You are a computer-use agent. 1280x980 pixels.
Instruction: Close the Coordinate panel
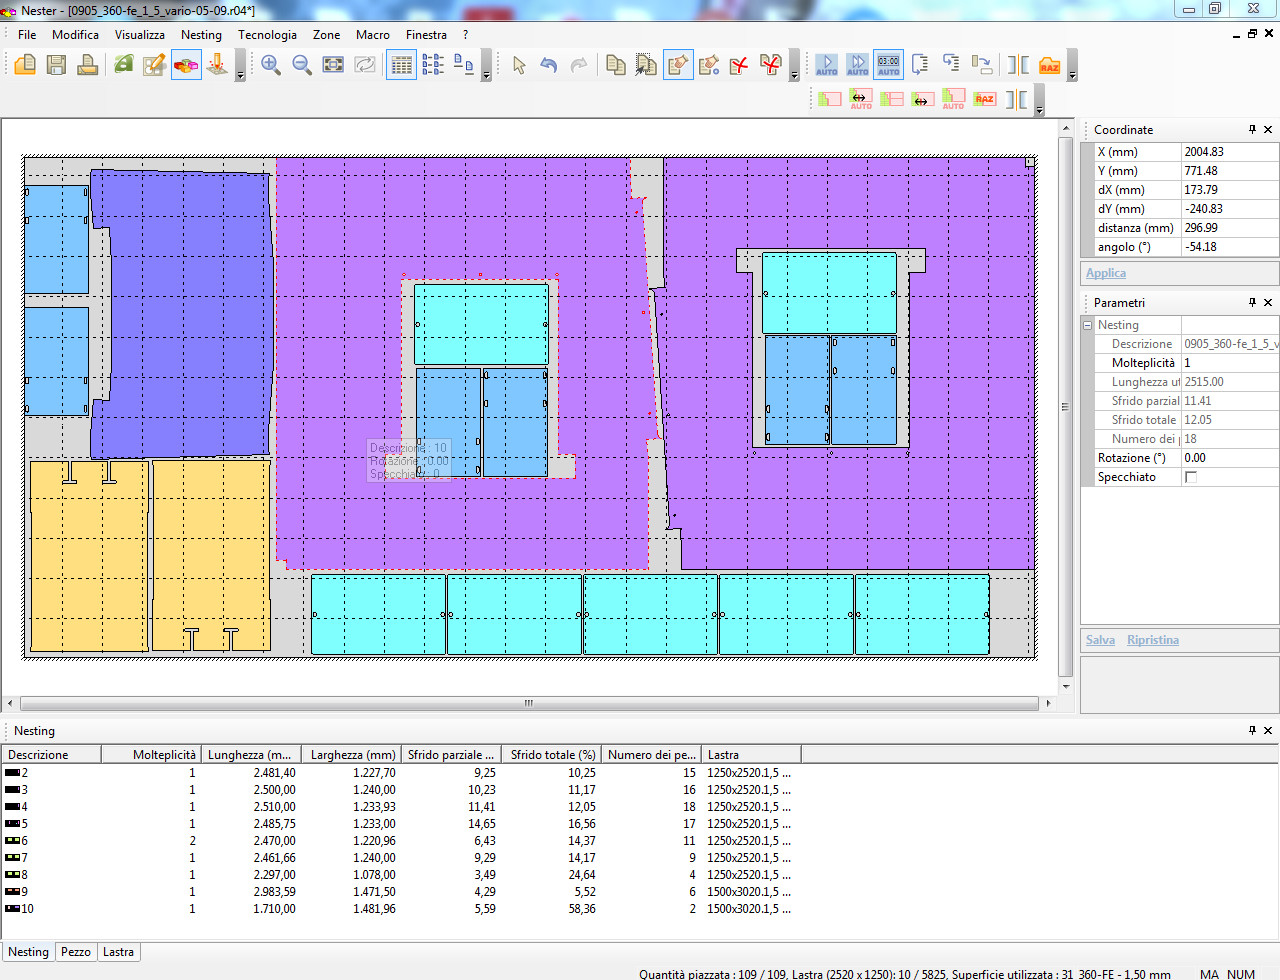click(x=1268, y=129)
